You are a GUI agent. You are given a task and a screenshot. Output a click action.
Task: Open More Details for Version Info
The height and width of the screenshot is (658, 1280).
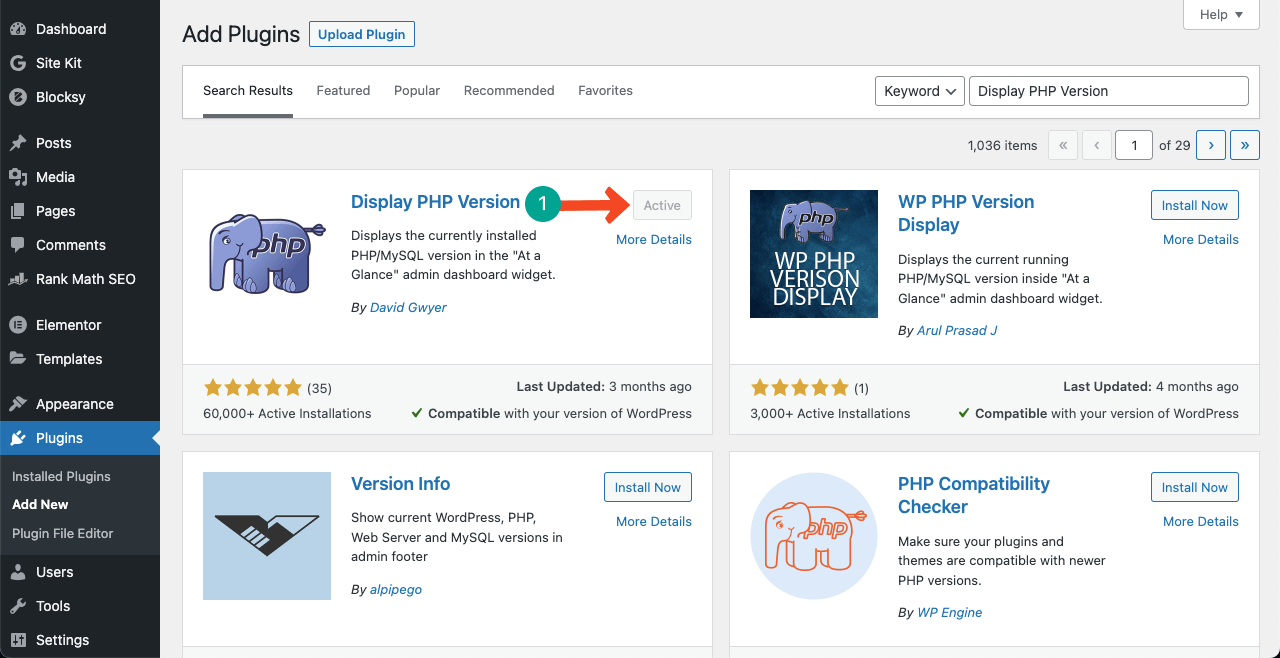point(653,521)
